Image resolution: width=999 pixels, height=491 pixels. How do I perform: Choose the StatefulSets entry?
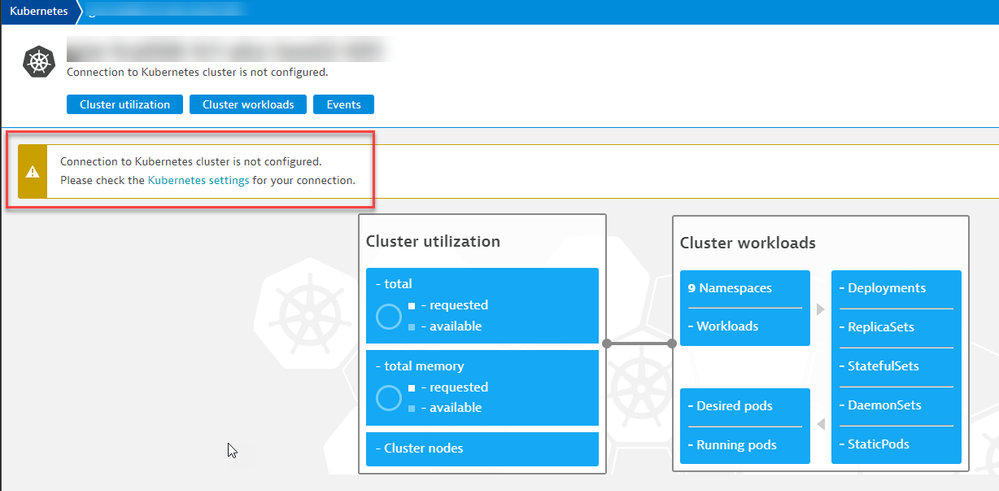pos(885,366)
